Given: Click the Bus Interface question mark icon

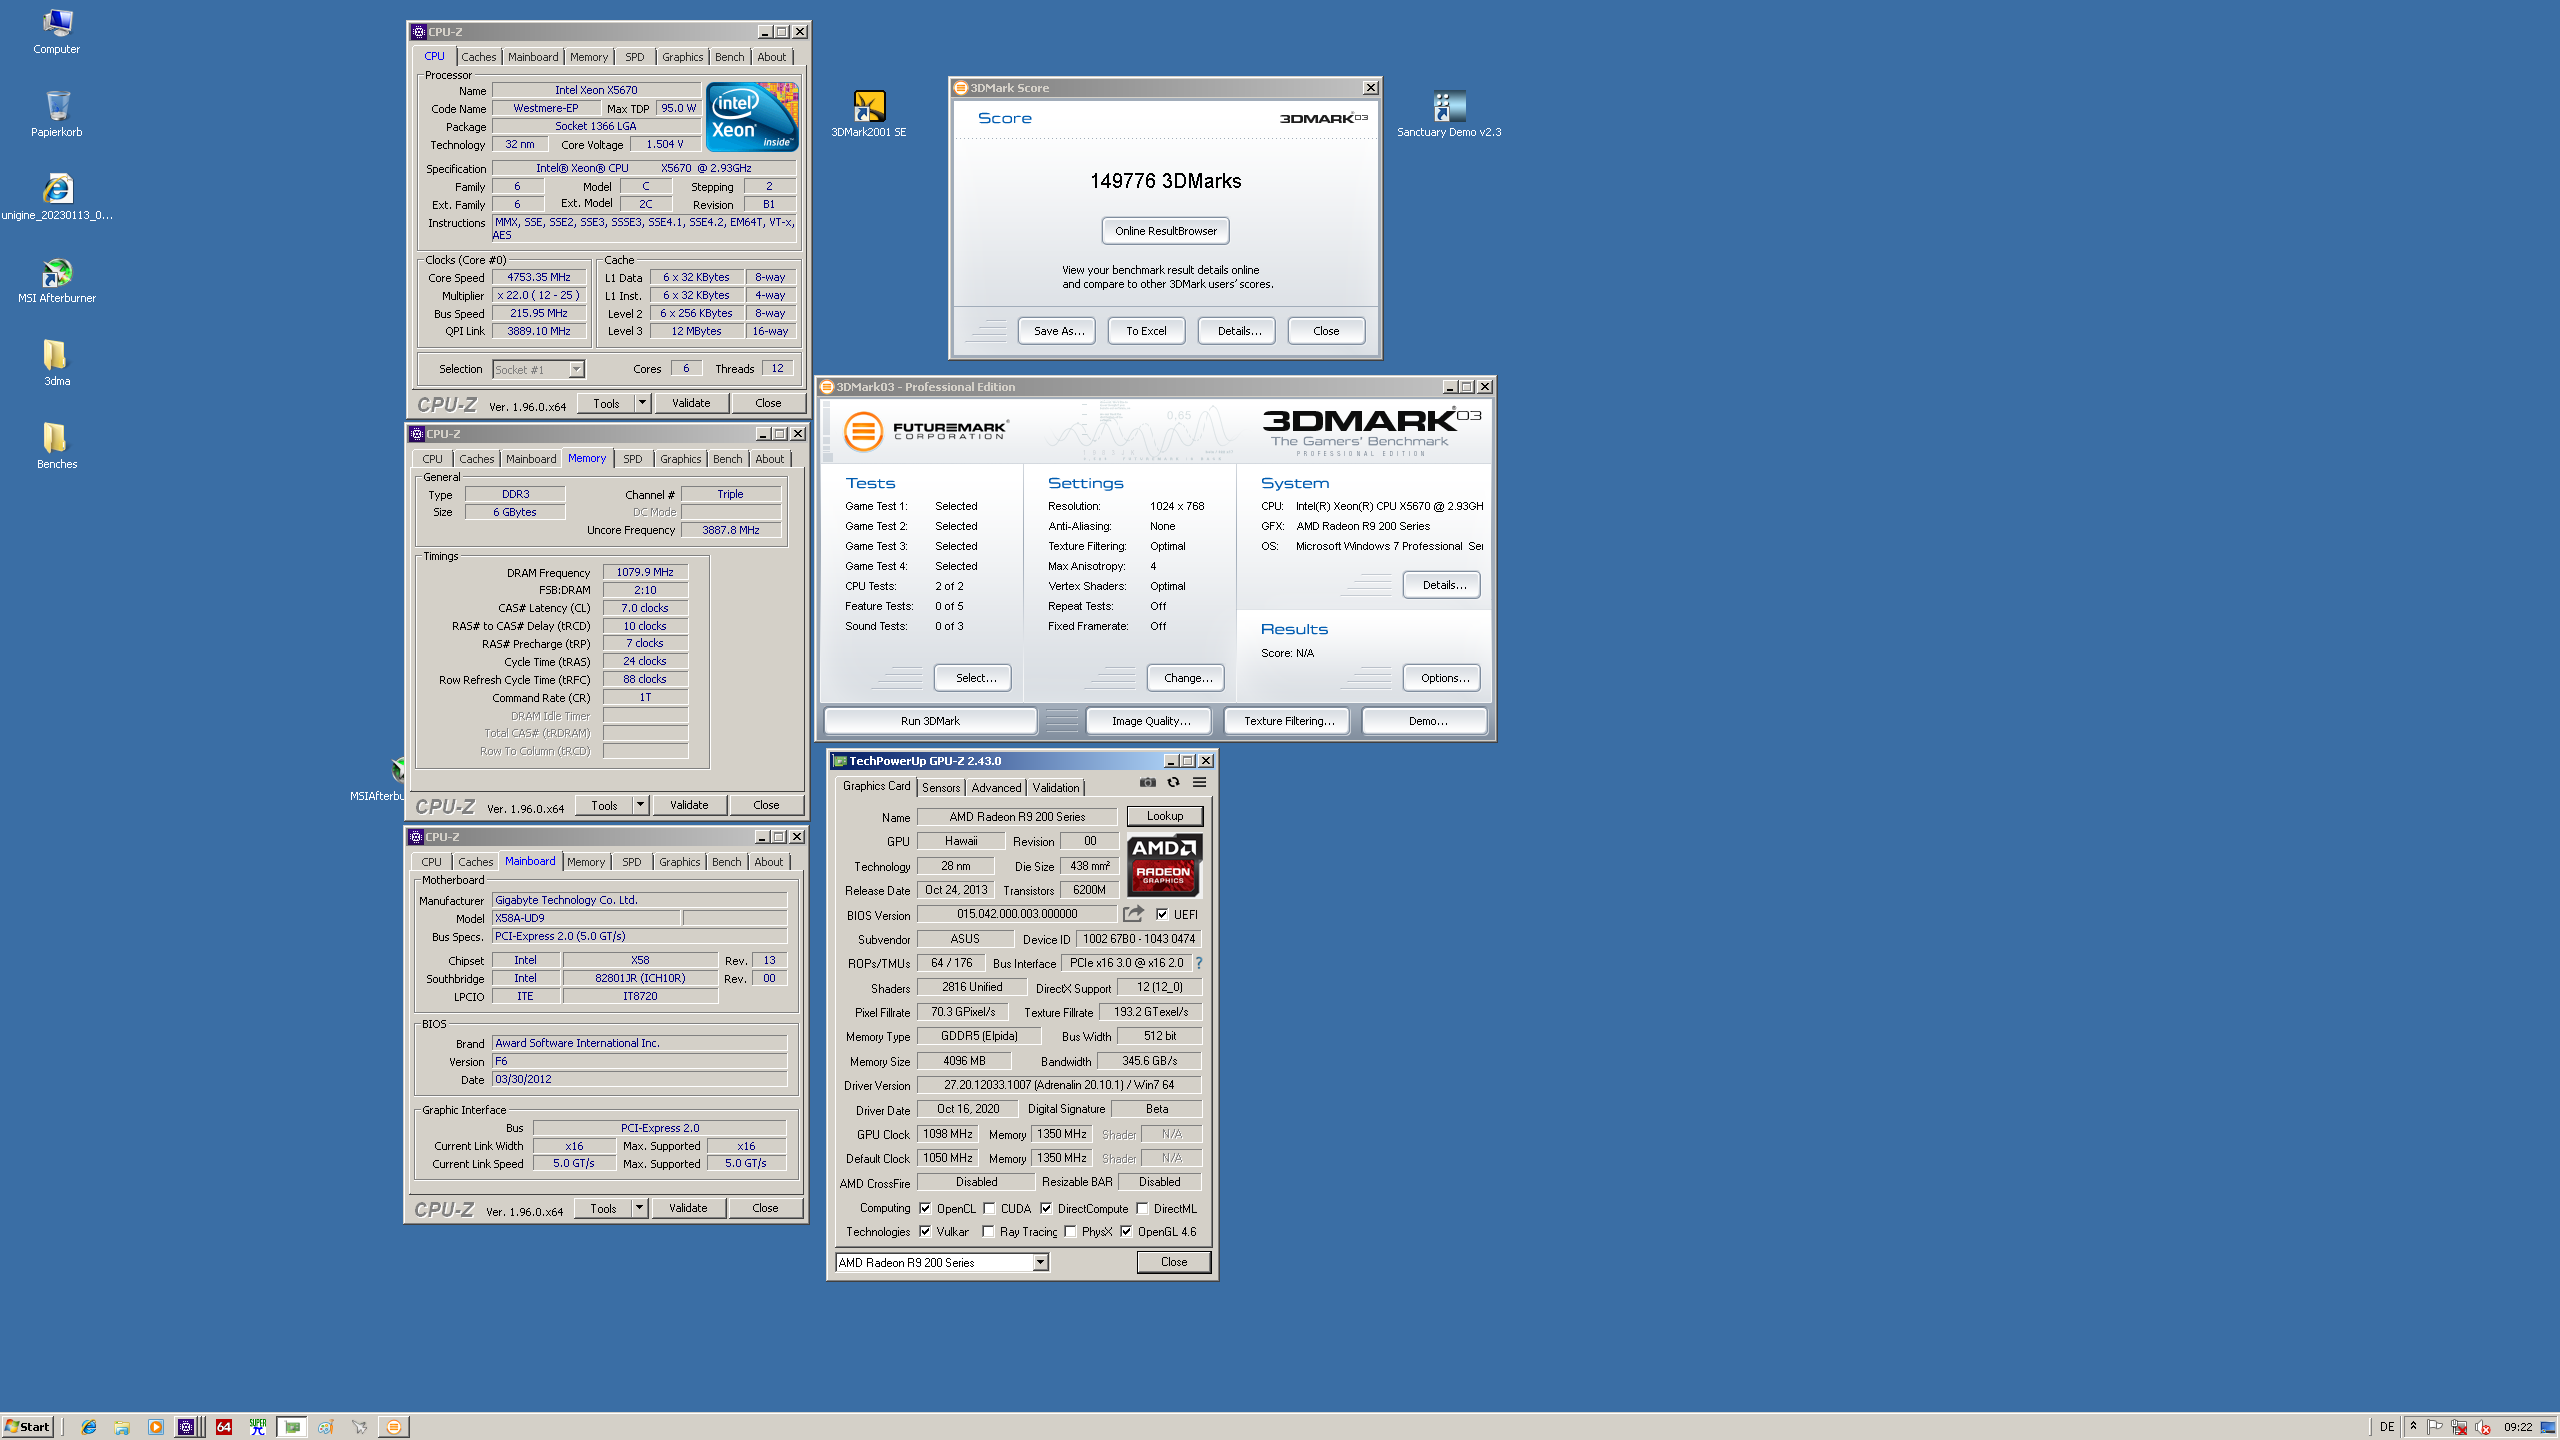Looking at the screenshot, I should tap(1198, 963).
